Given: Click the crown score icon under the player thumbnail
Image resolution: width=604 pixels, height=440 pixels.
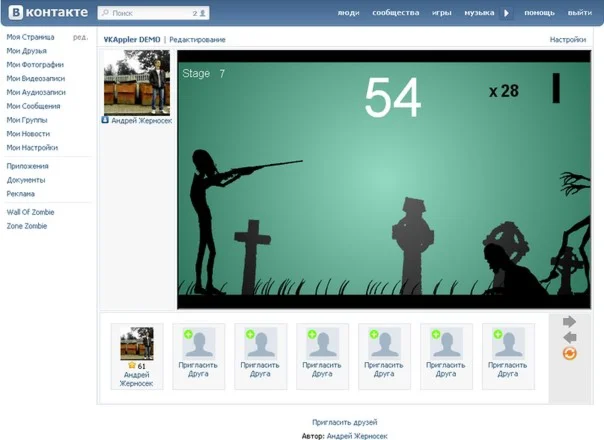Looking at the screenshot, I should [129, 366].
